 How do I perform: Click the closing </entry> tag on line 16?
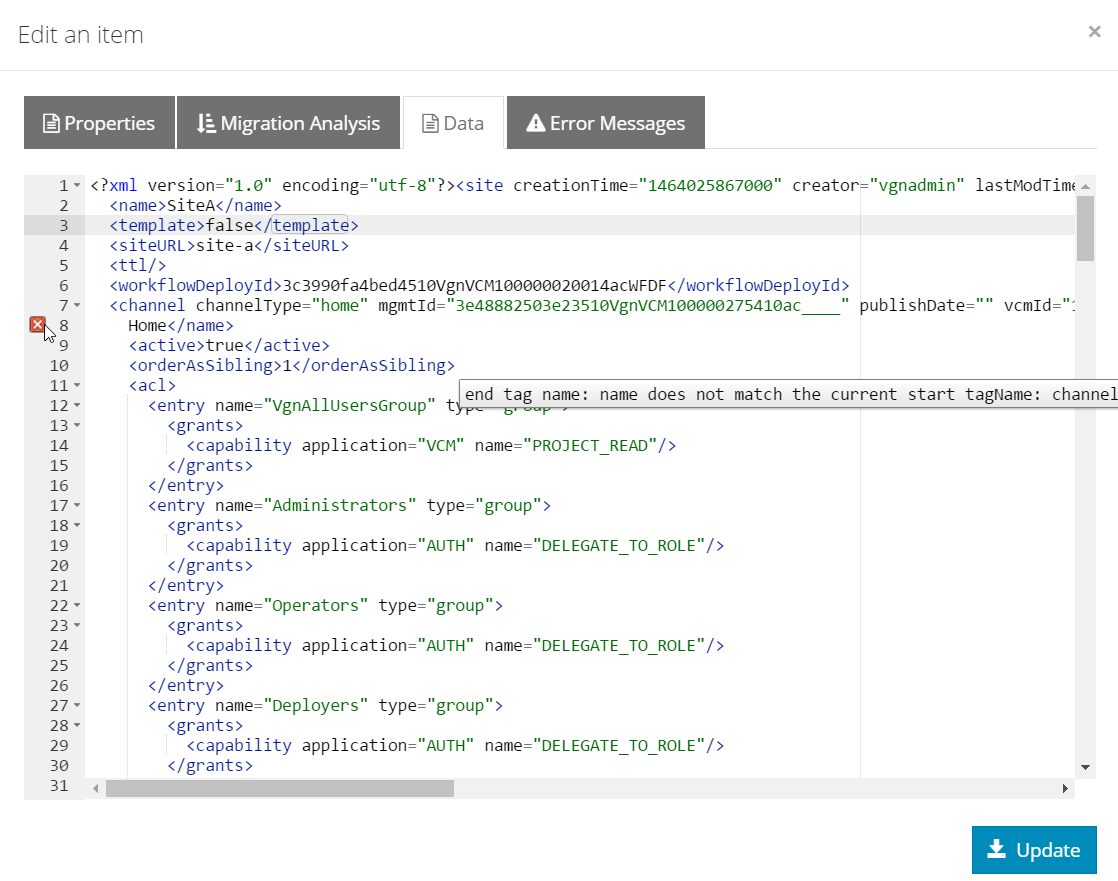click(x=186, y=485)
